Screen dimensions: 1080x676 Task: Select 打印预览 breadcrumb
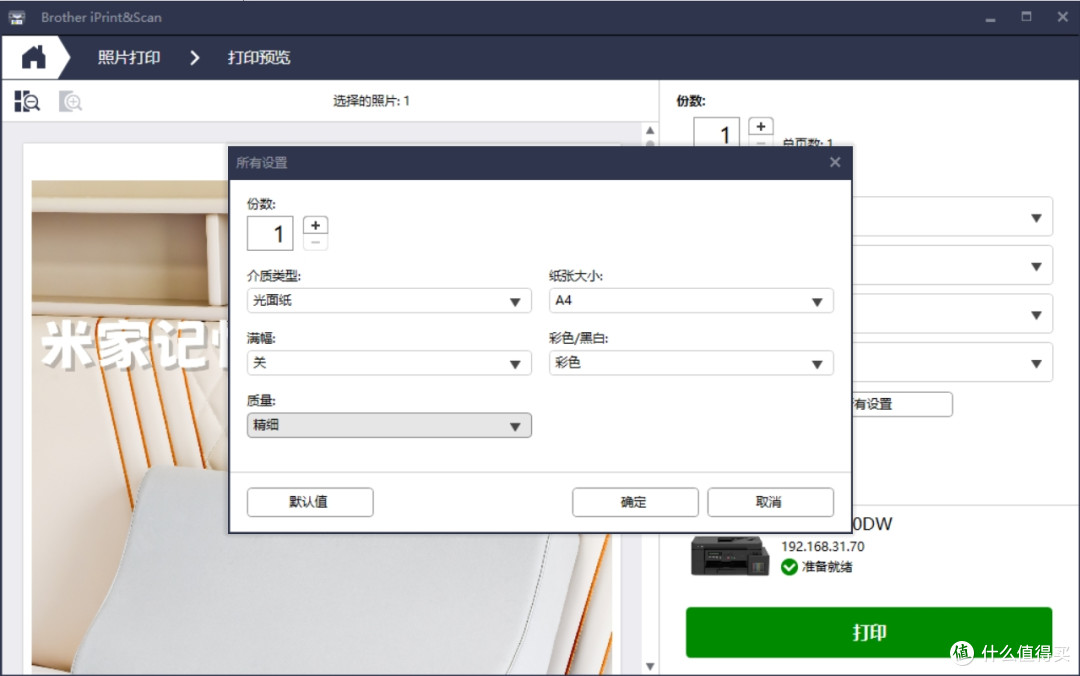coord(259,57)
